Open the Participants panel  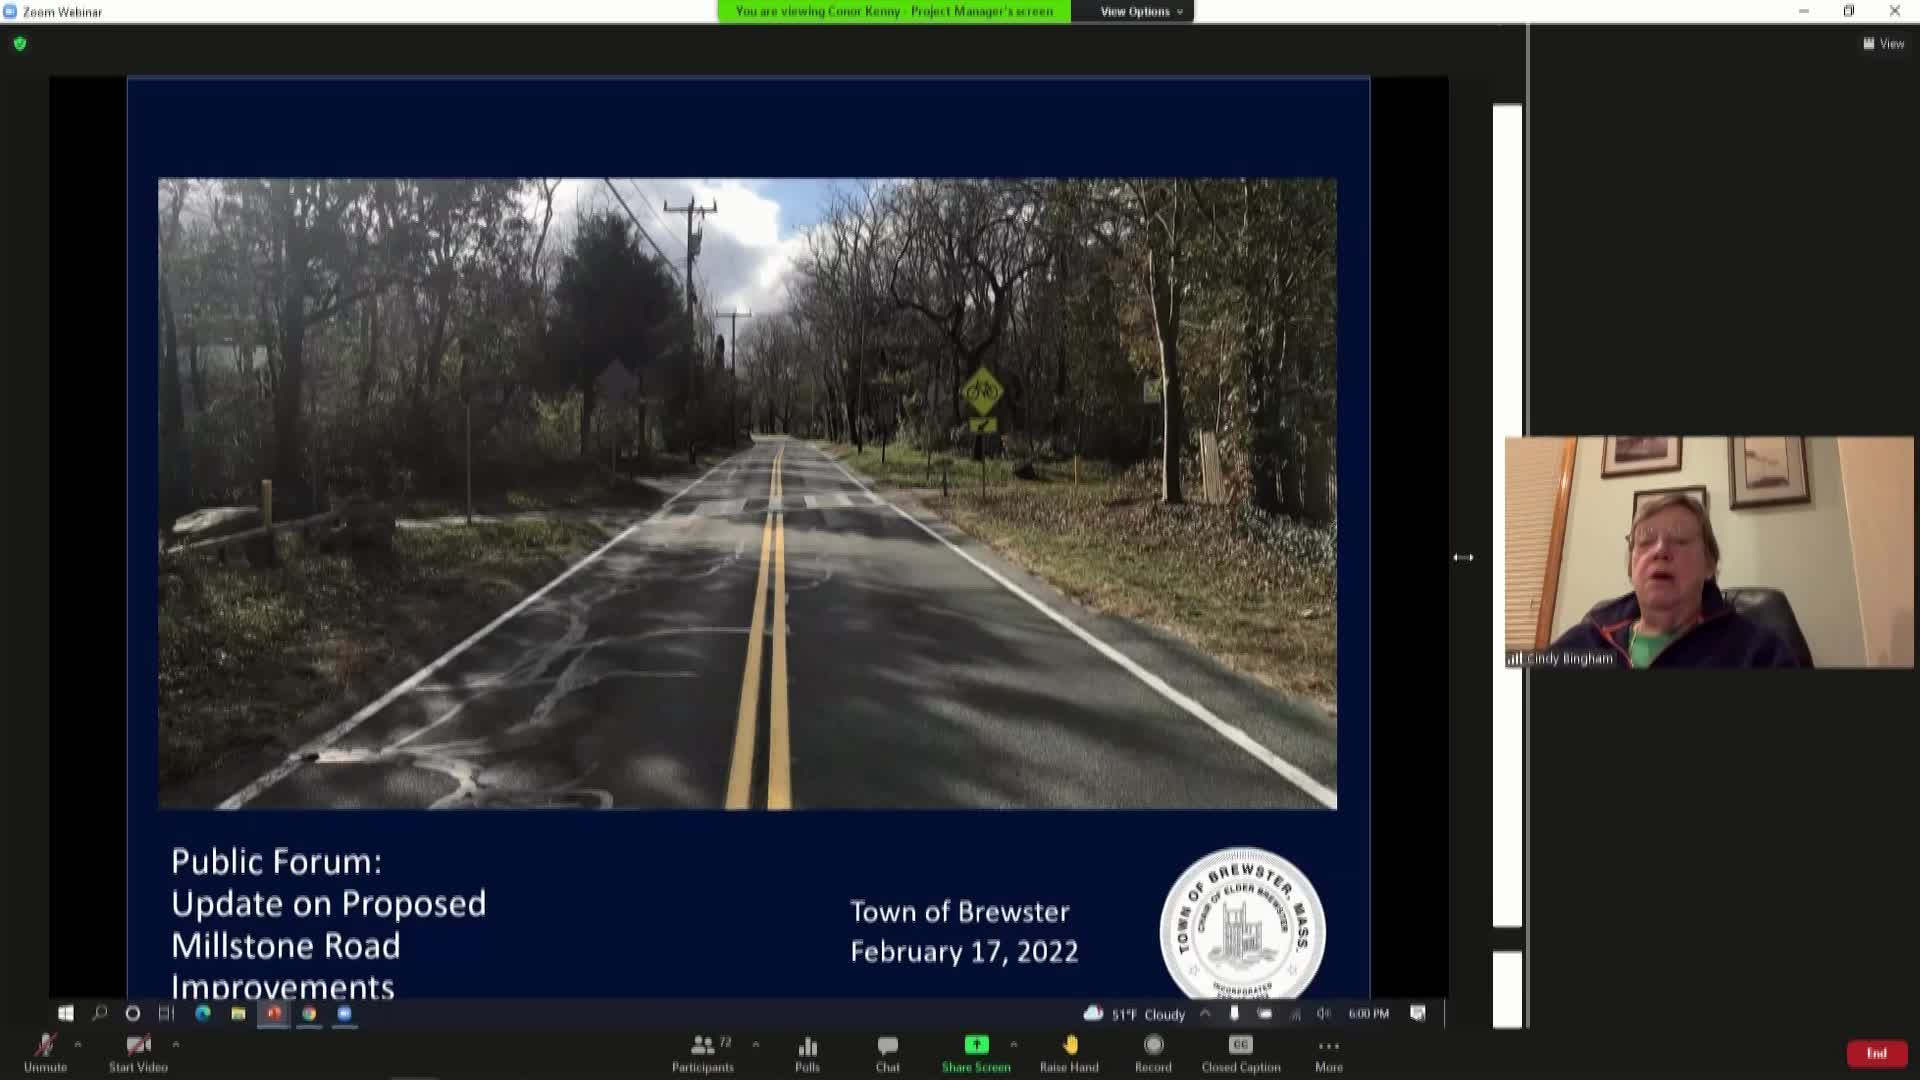click(702, 1053)
